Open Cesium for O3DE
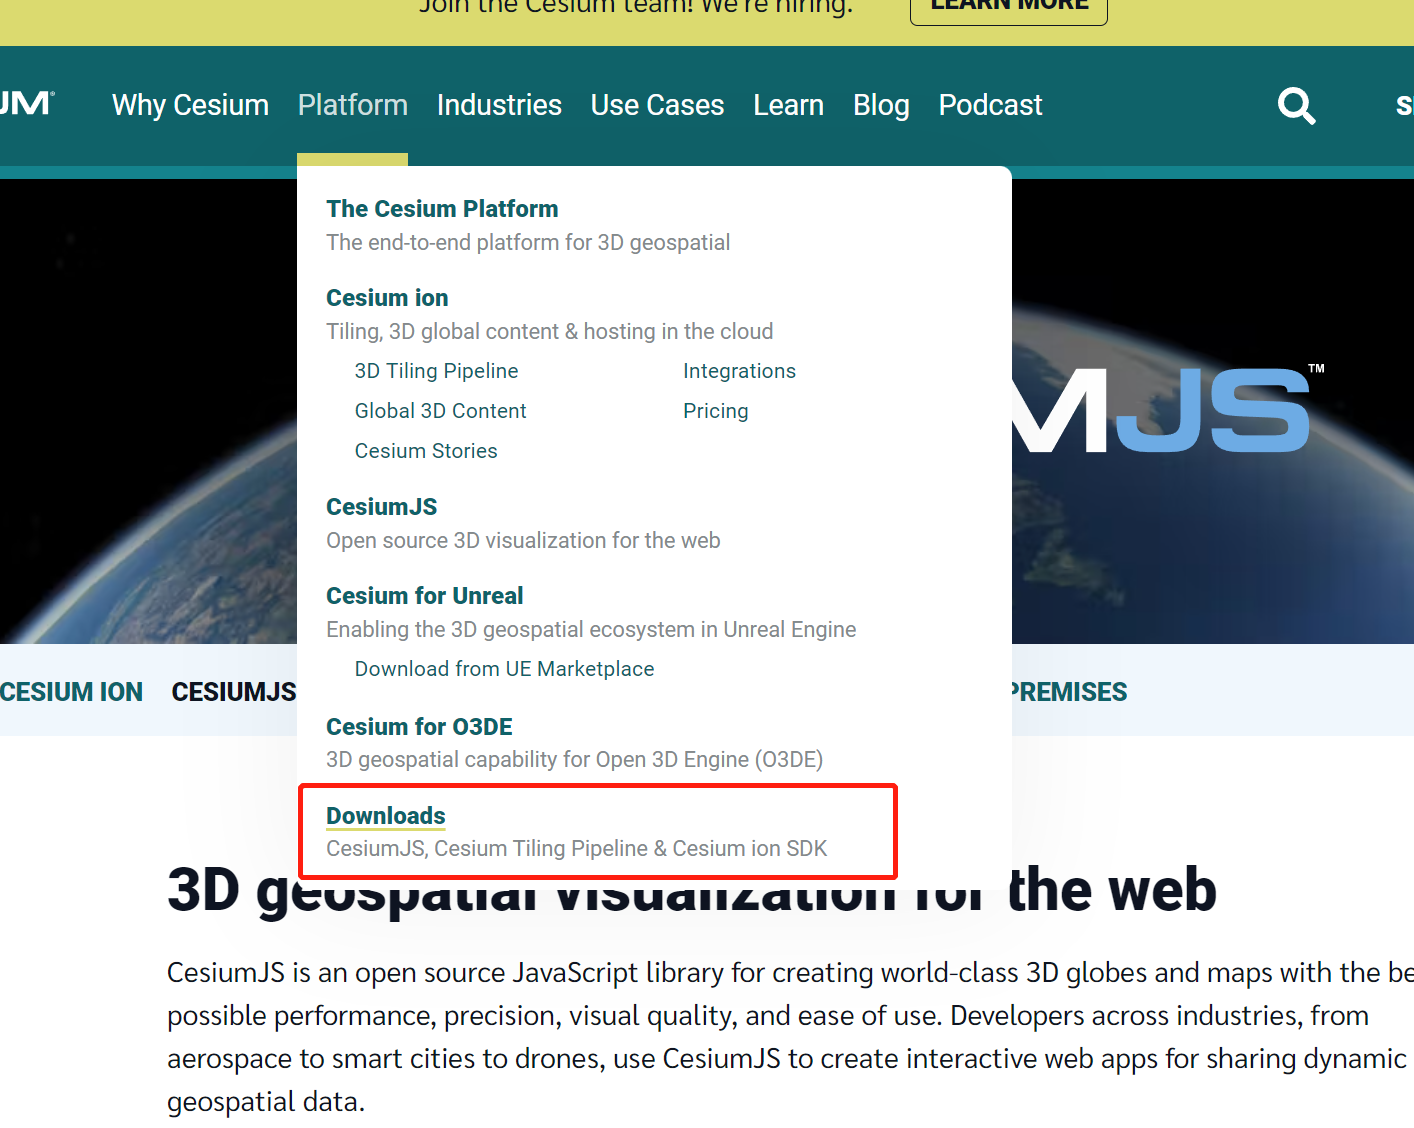 419,727
